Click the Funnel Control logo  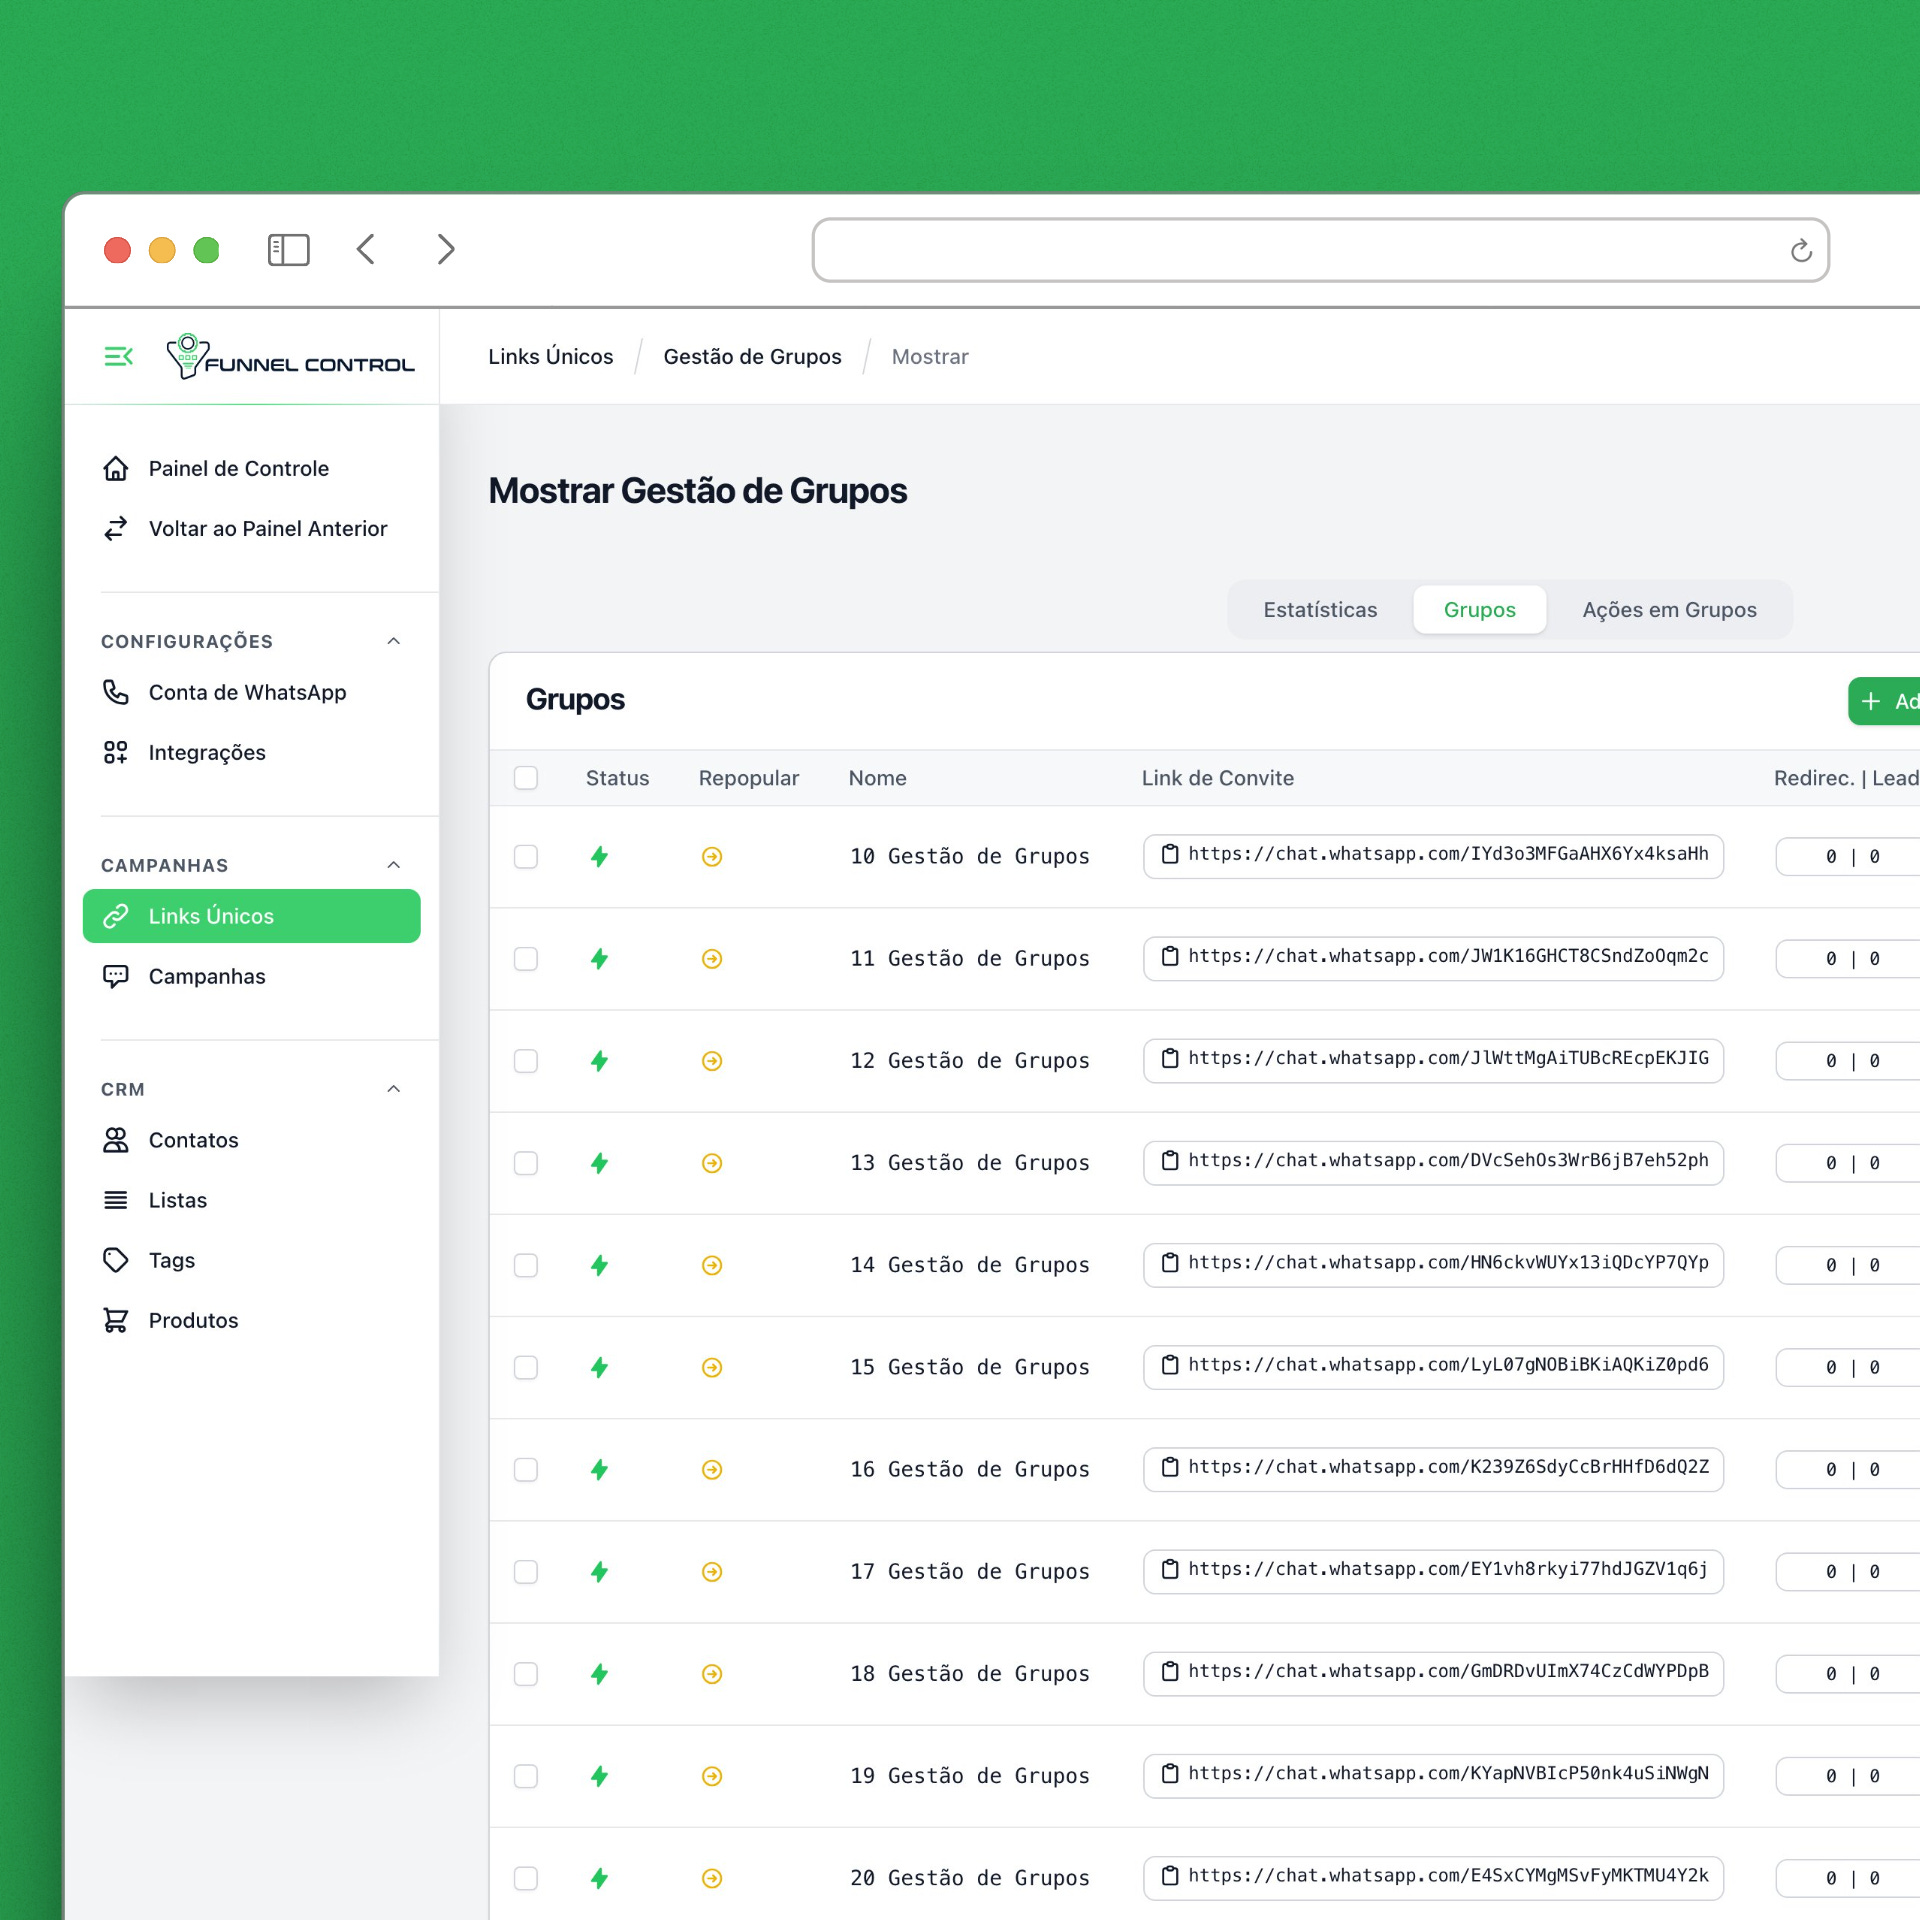(290, 357)
